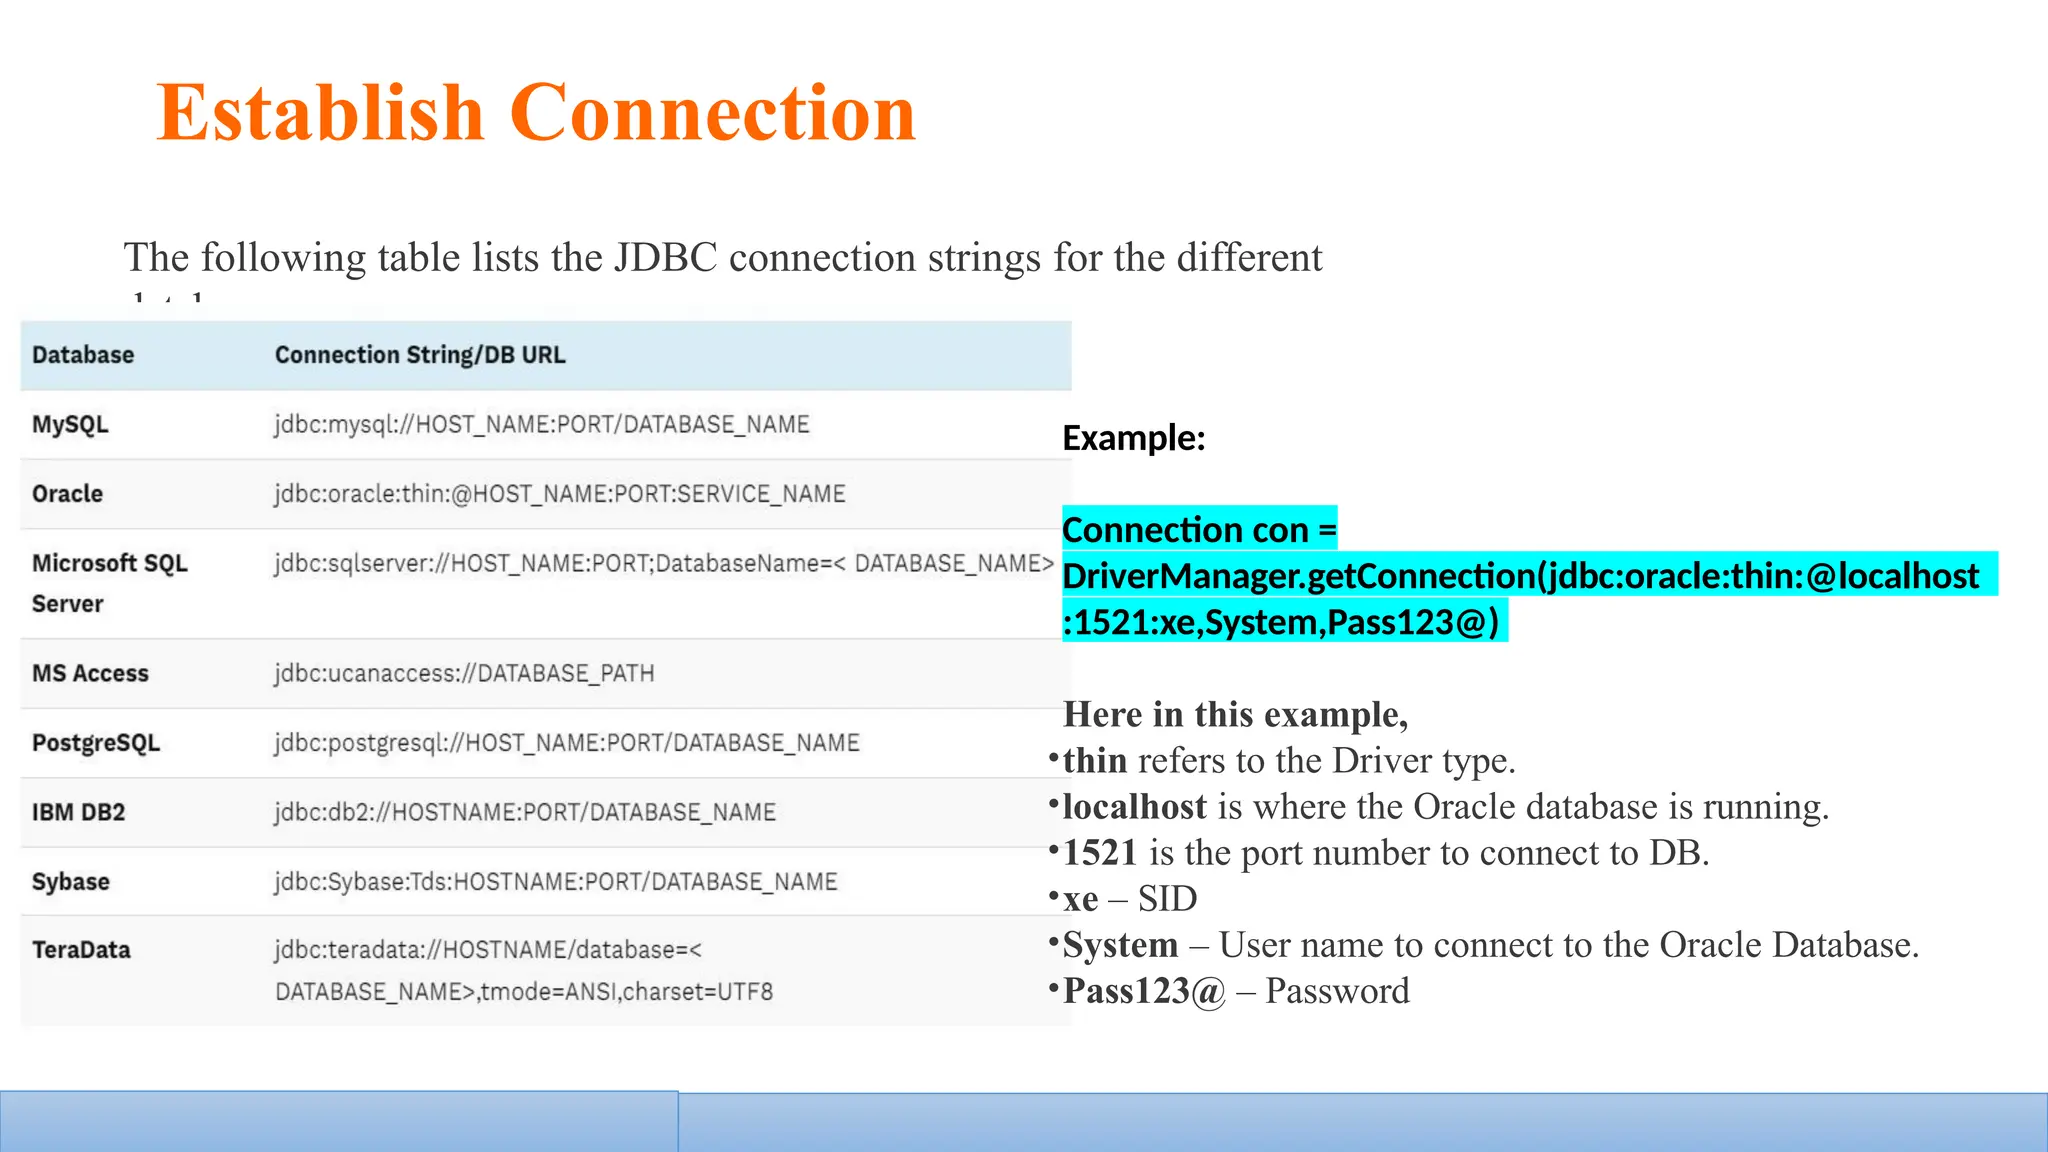
Task: Click the ucanaccess connection string
Action: [464, 673]
